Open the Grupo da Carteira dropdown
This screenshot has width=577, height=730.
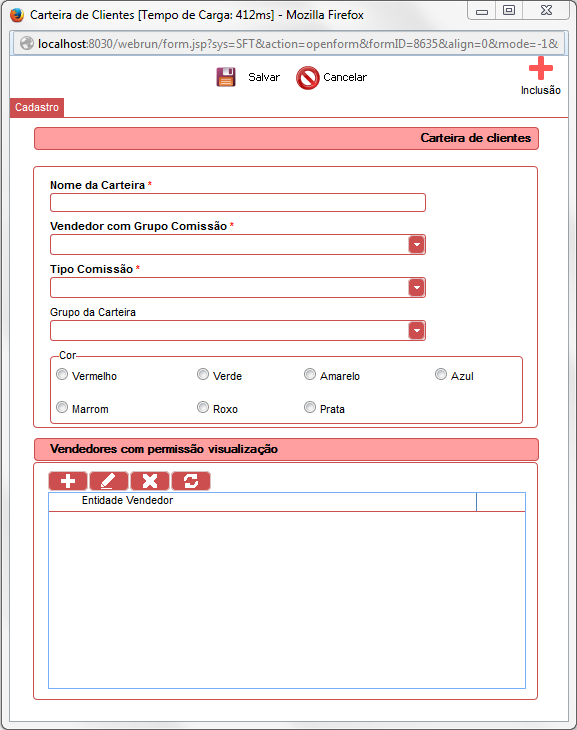pos(416,331)
